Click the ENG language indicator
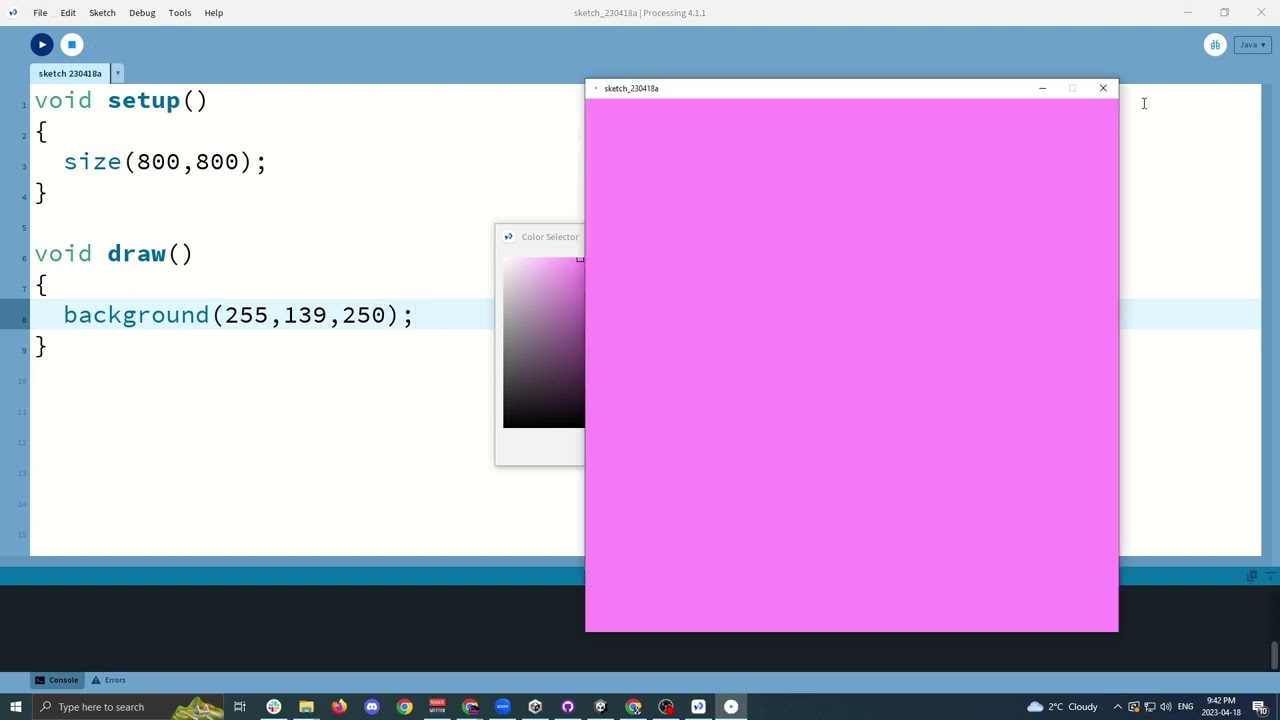This screenshot has width=1280, height=720. point(1185,707)
